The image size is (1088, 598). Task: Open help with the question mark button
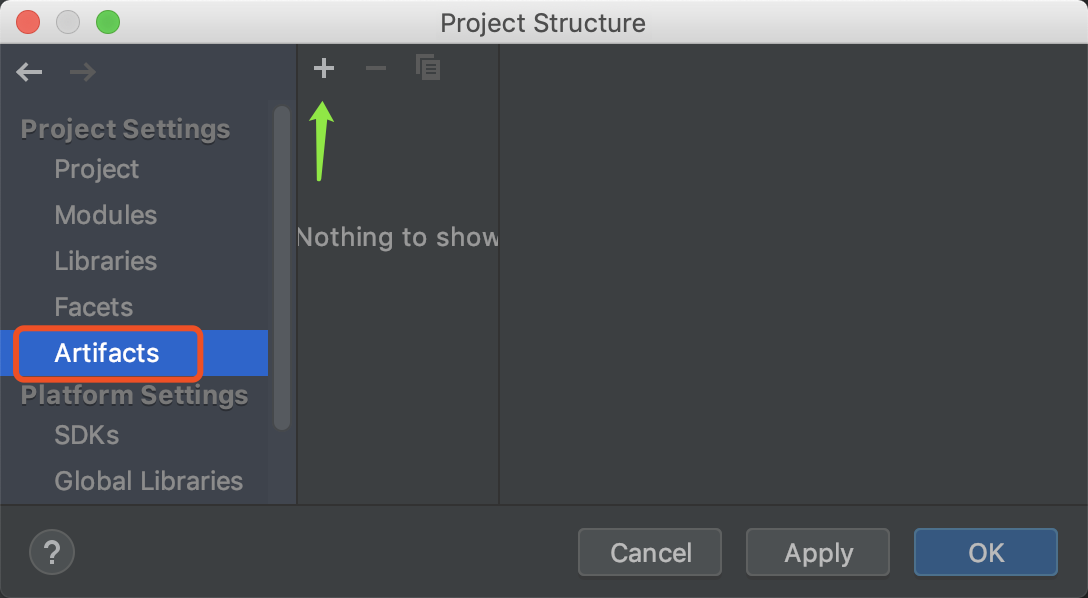pos(52,552)
